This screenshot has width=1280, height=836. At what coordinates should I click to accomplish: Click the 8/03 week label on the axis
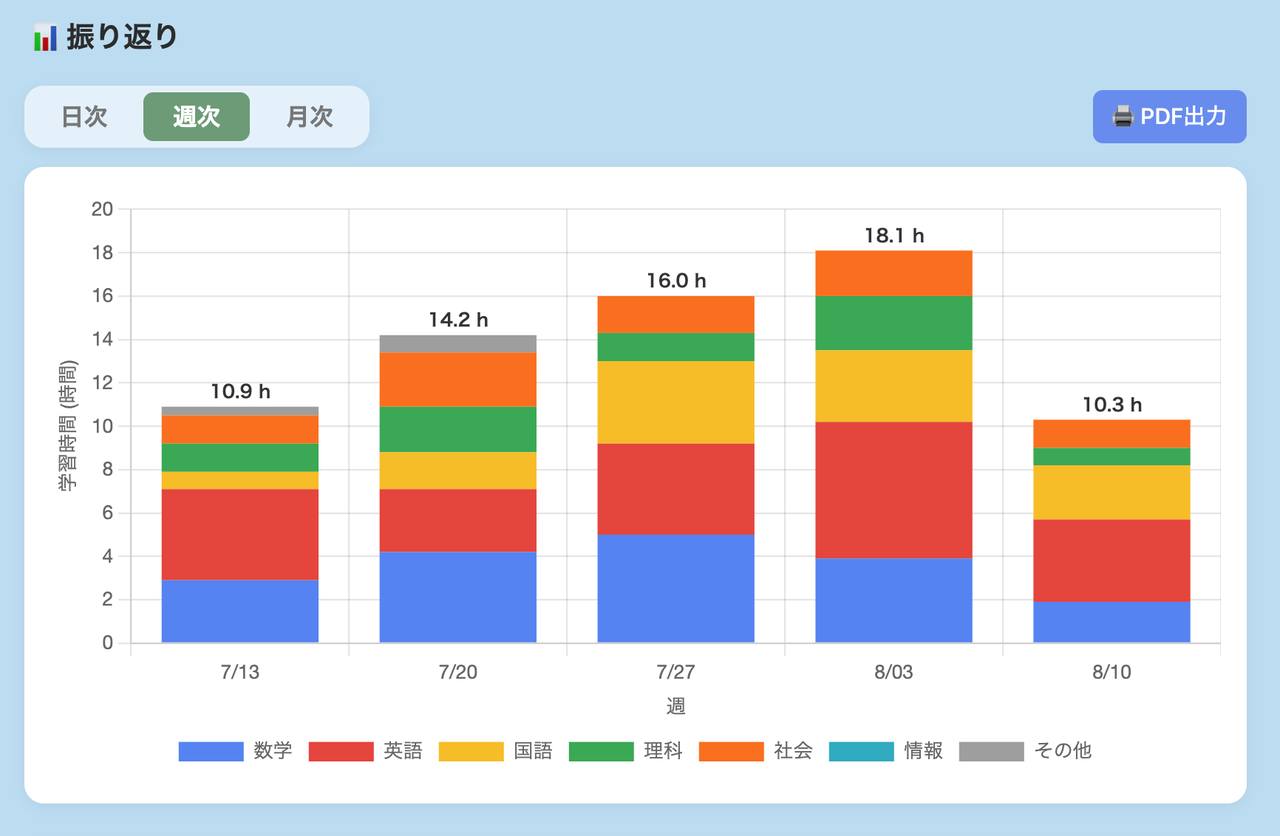coord(894,672)
